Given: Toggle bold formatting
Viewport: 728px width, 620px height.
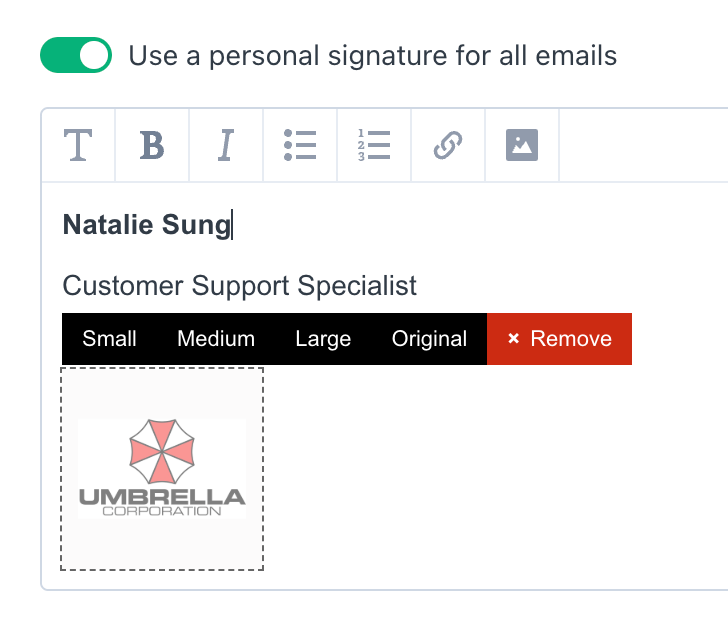Looking at the screenshot, I should click(x=152, y=145).
